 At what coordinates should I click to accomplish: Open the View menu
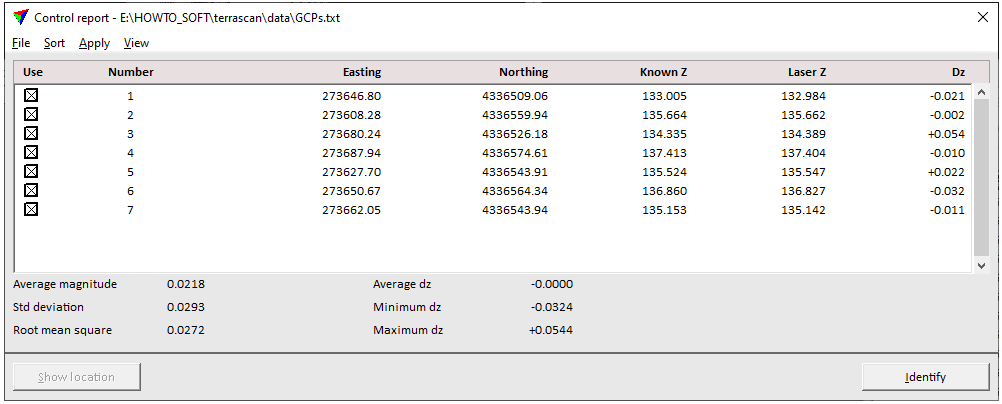[x=136, y=43]
